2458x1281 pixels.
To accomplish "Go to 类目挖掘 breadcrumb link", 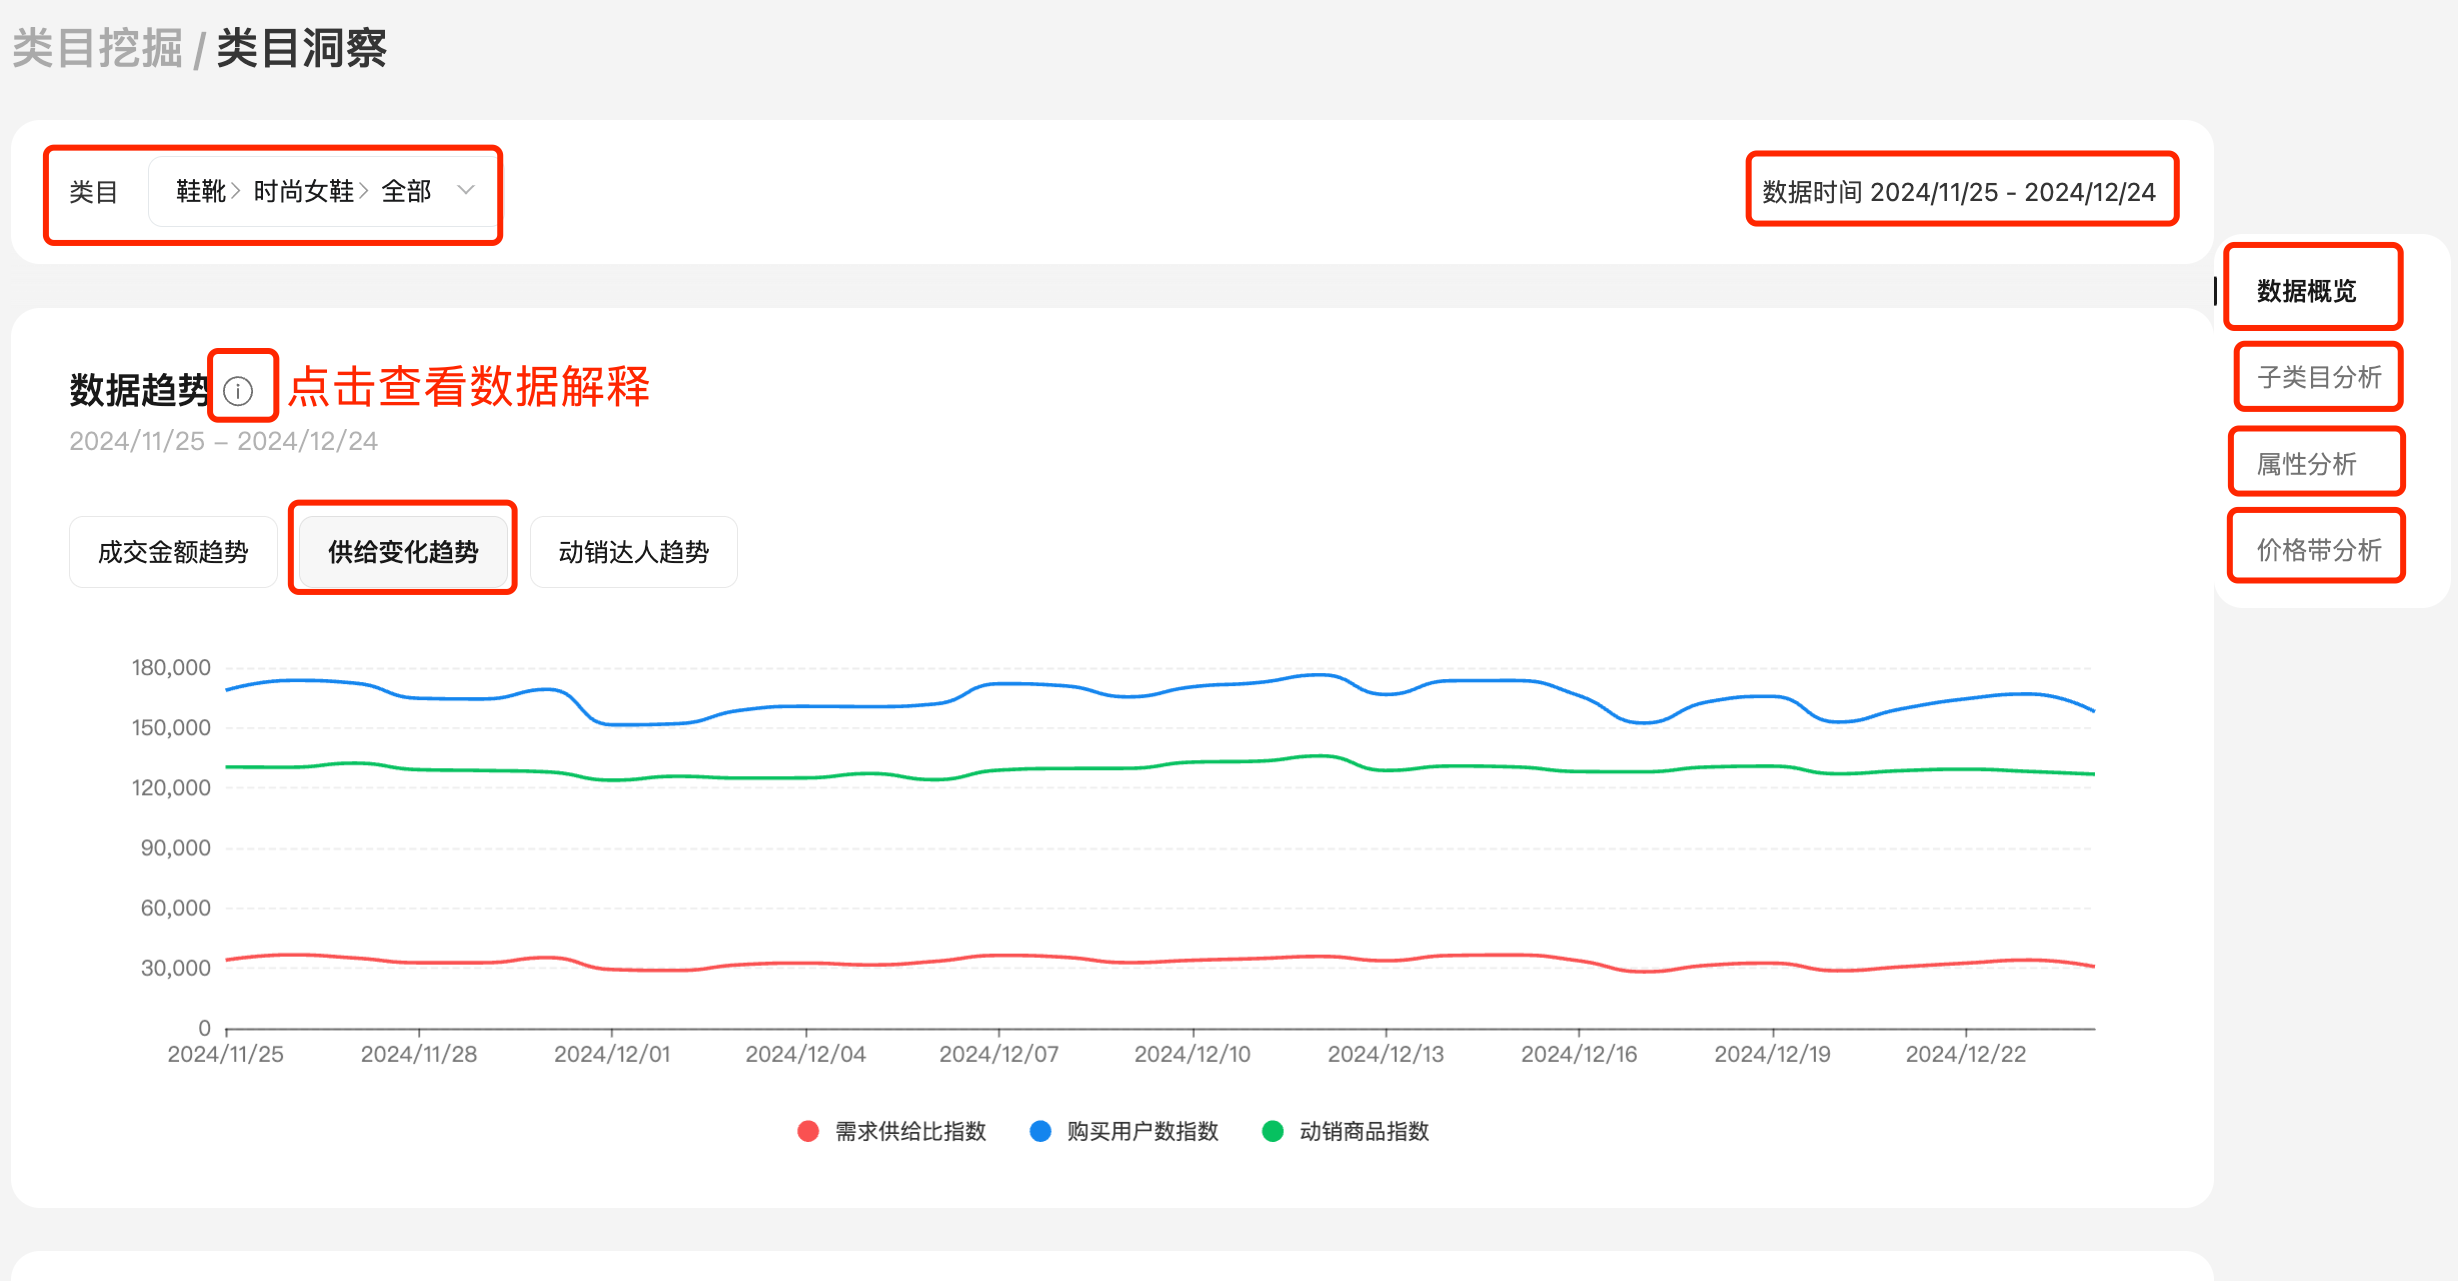I will [x=97, y=48].
